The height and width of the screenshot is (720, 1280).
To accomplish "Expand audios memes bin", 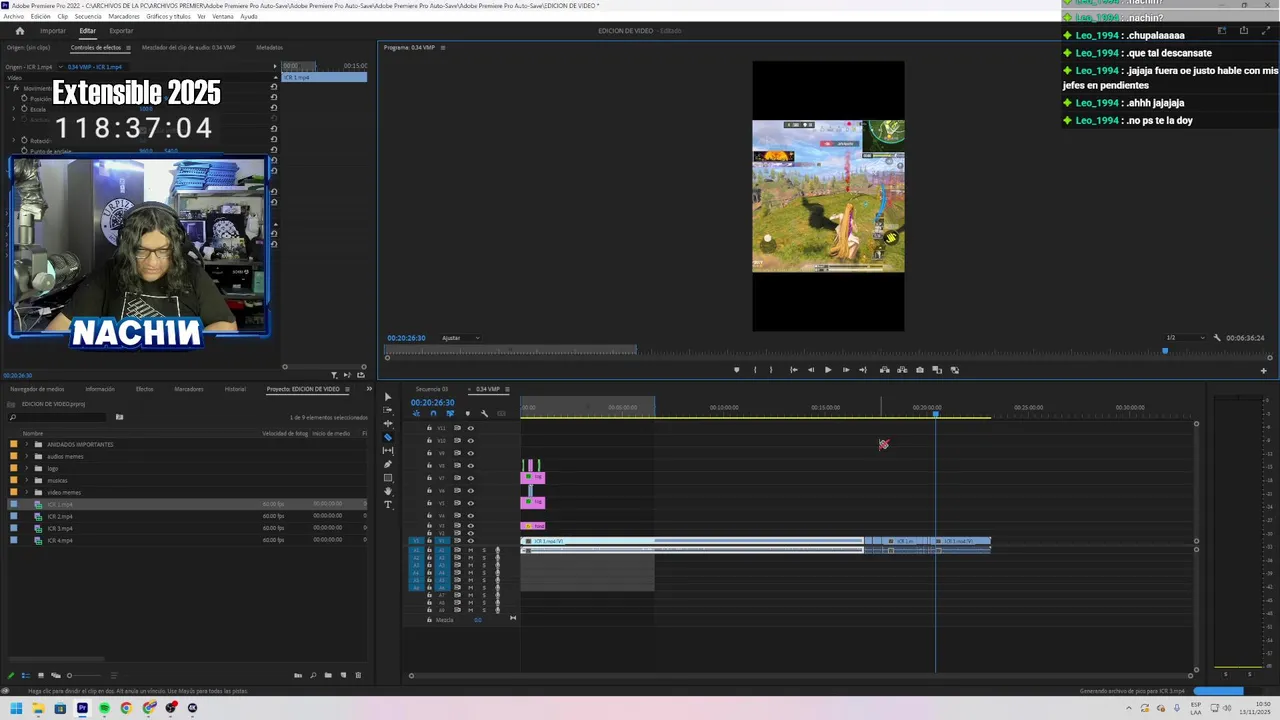I will click(27, 456).
